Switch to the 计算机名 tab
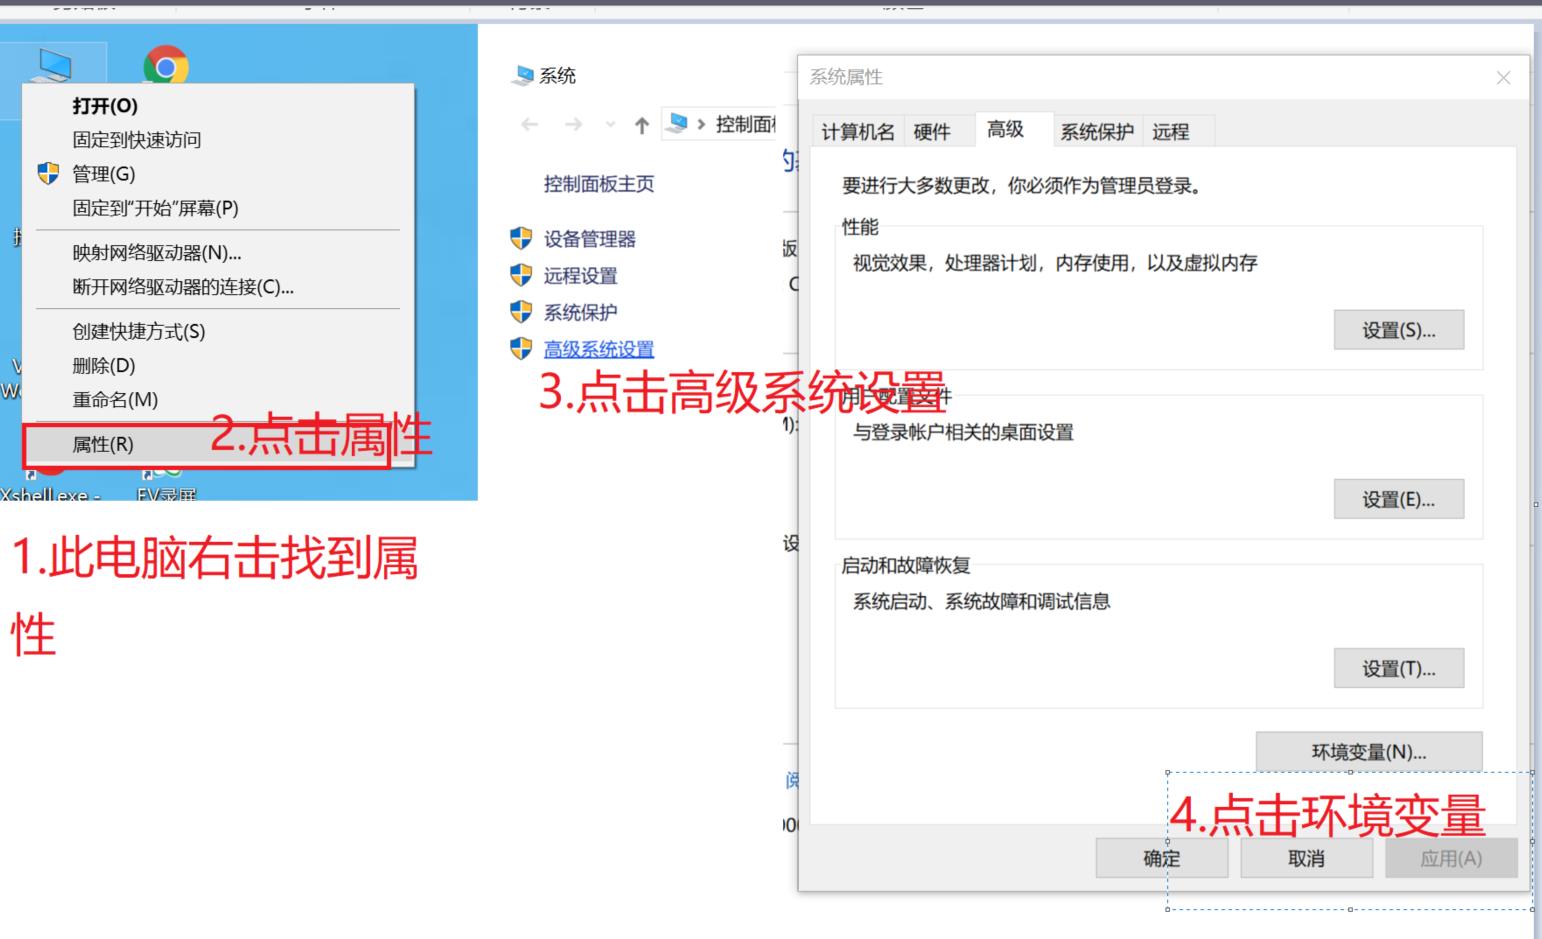The height and width of the screenshot is (939, 1542). (x=858, y=132)
